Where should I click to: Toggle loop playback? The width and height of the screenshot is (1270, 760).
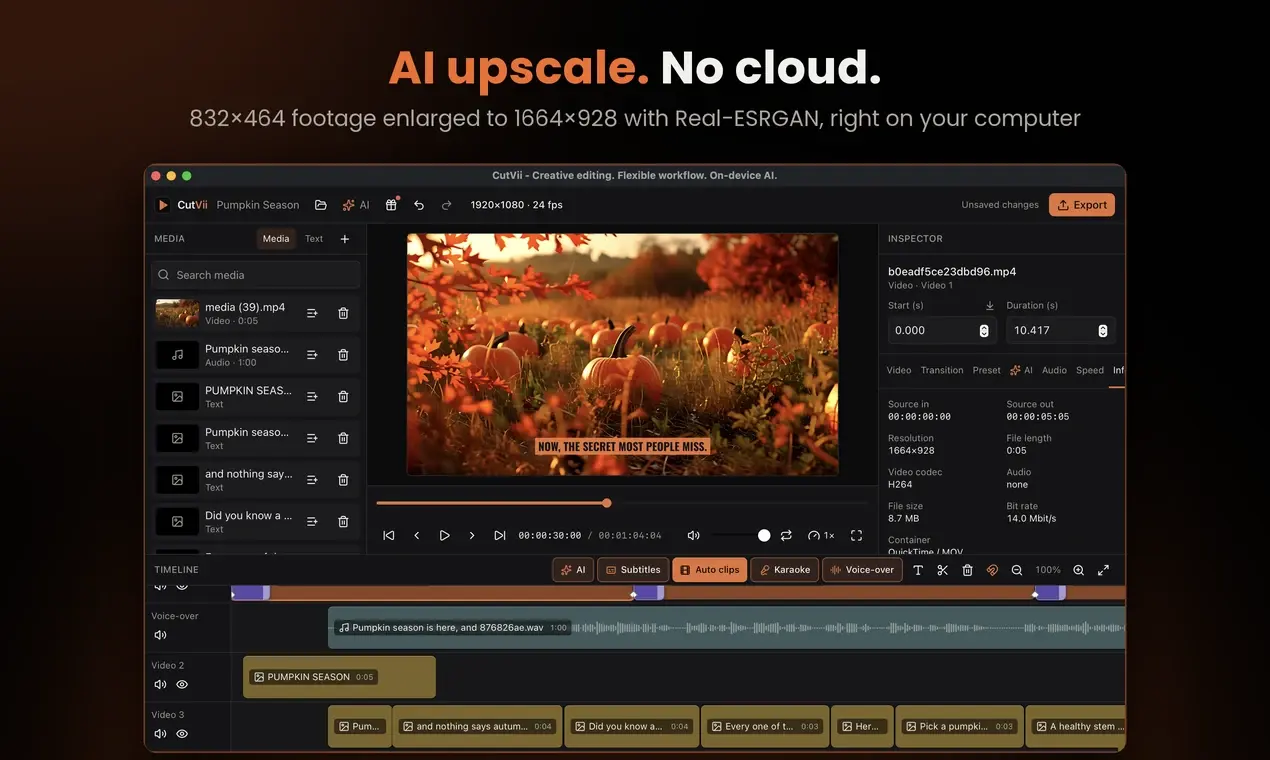click(787, 536)
